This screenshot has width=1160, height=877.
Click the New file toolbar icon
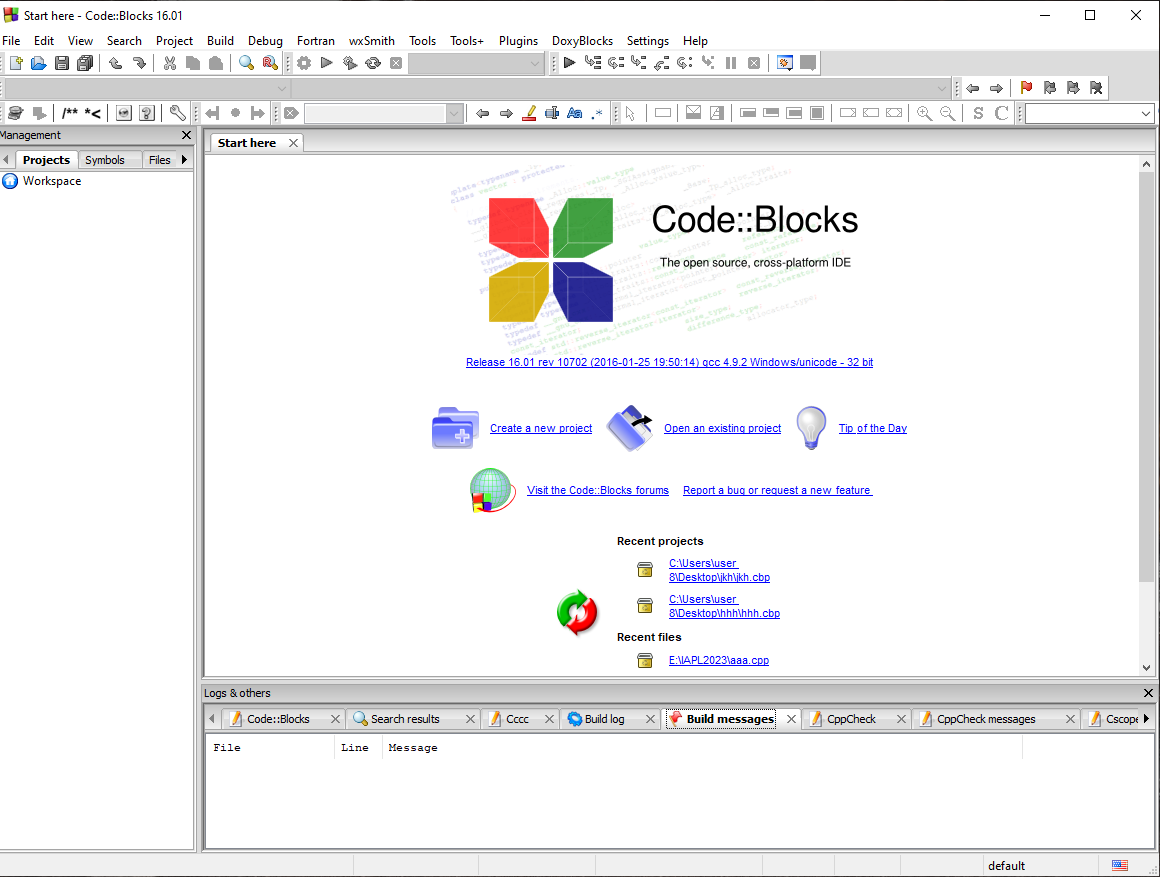click(x=16, y=63)
